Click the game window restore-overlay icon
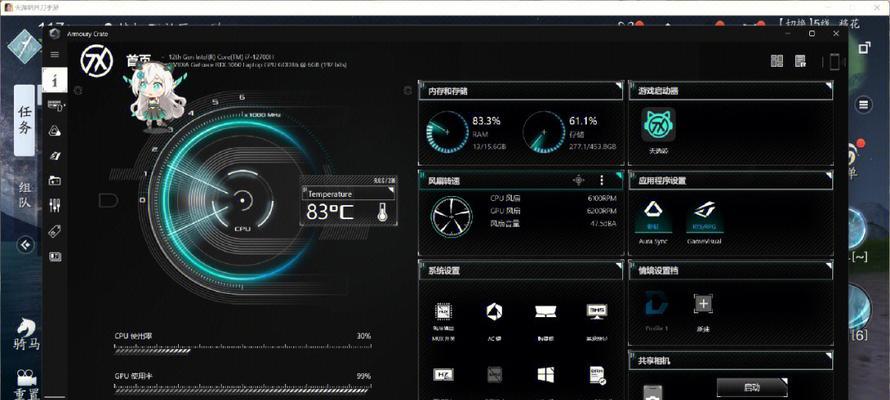 pyautogui.click(x=864, y=48)
